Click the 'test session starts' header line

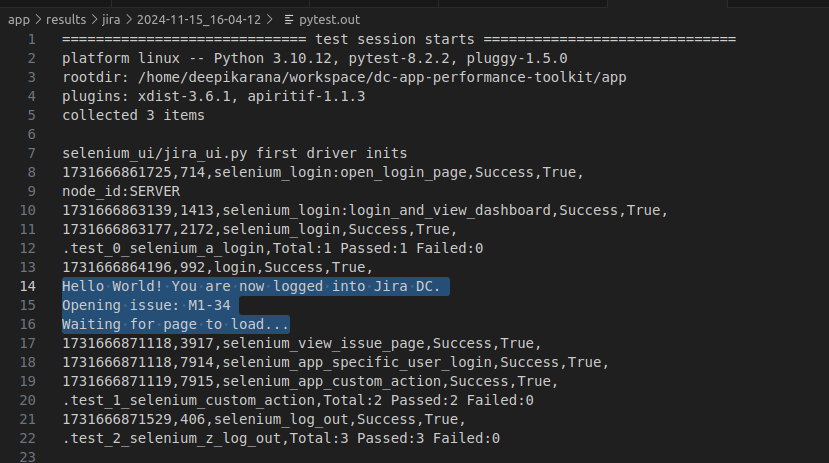pyautogui.click(x=398, y=39)
